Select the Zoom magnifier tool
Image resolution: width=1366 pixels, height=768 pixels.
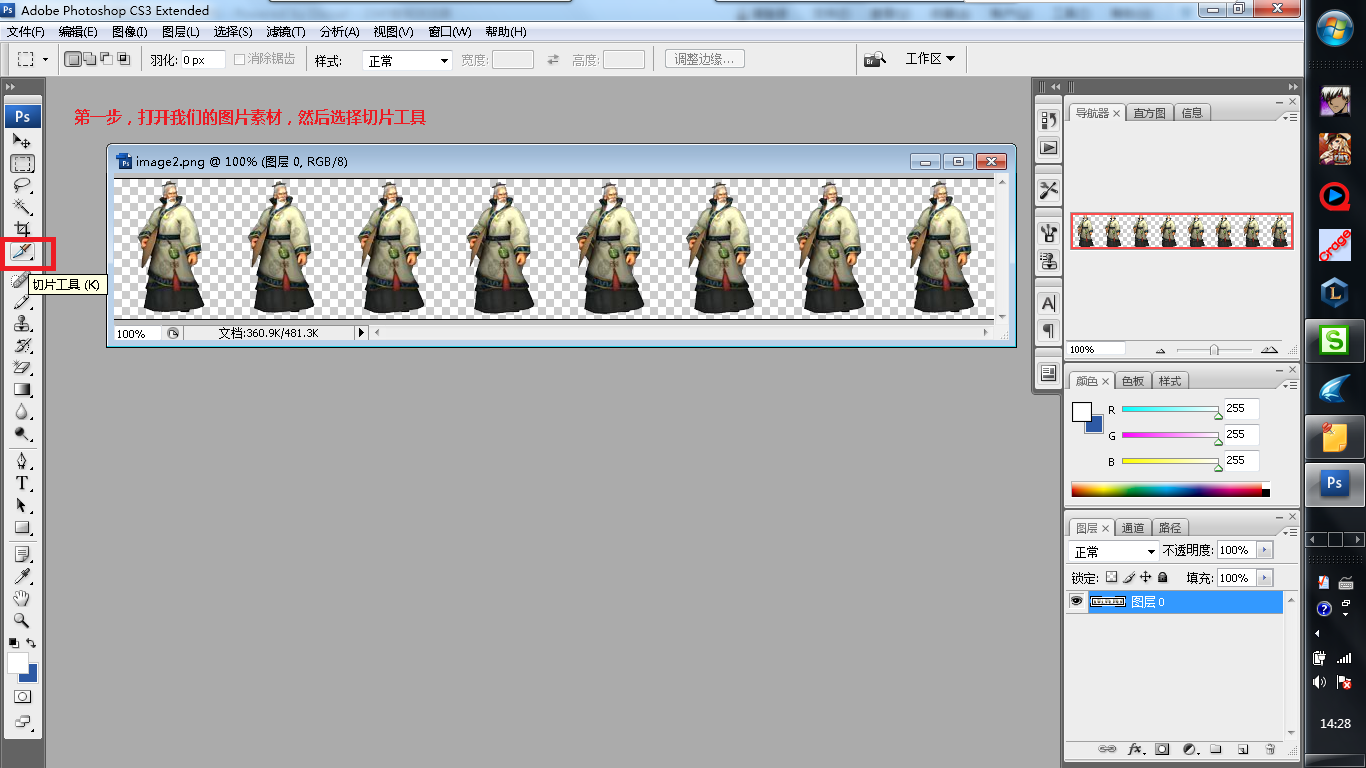pyautogui.click(x=22, y=621)
